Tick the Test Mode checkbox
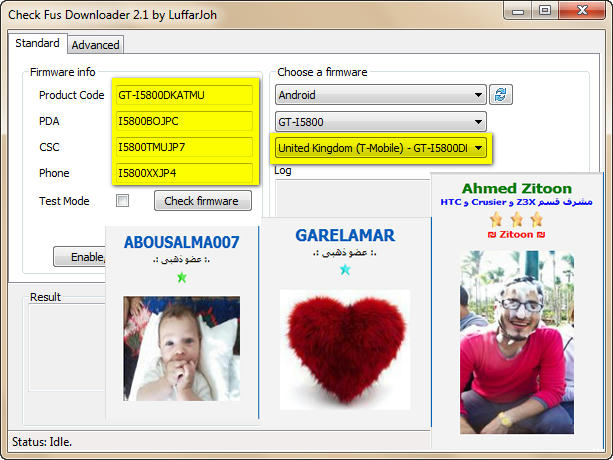The width and height of the screenshot is (613, 460). (122, 200)
